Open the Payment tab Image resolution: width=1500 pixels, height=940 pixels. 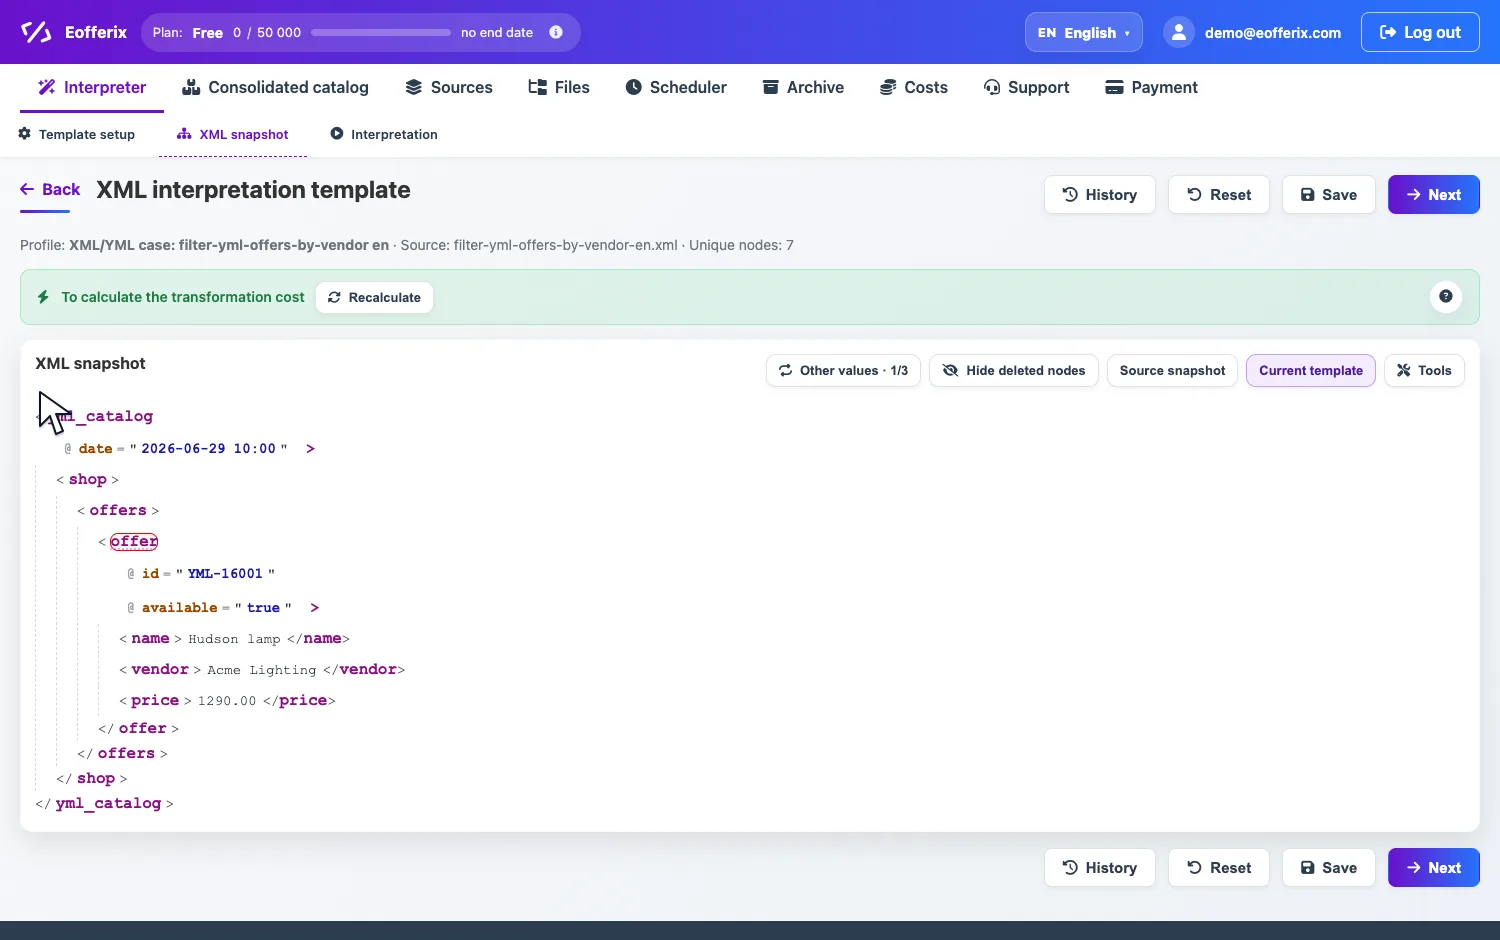[x=1151, y=87]
